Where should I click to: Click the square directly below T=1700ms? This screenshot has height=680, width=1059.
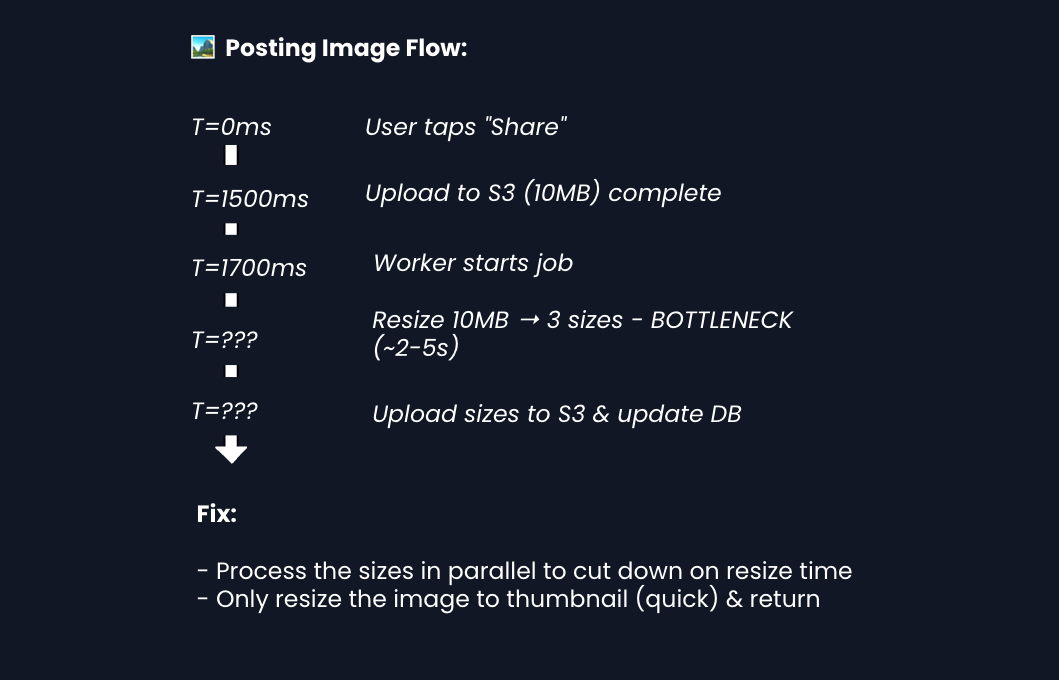(x=231, y=300)
